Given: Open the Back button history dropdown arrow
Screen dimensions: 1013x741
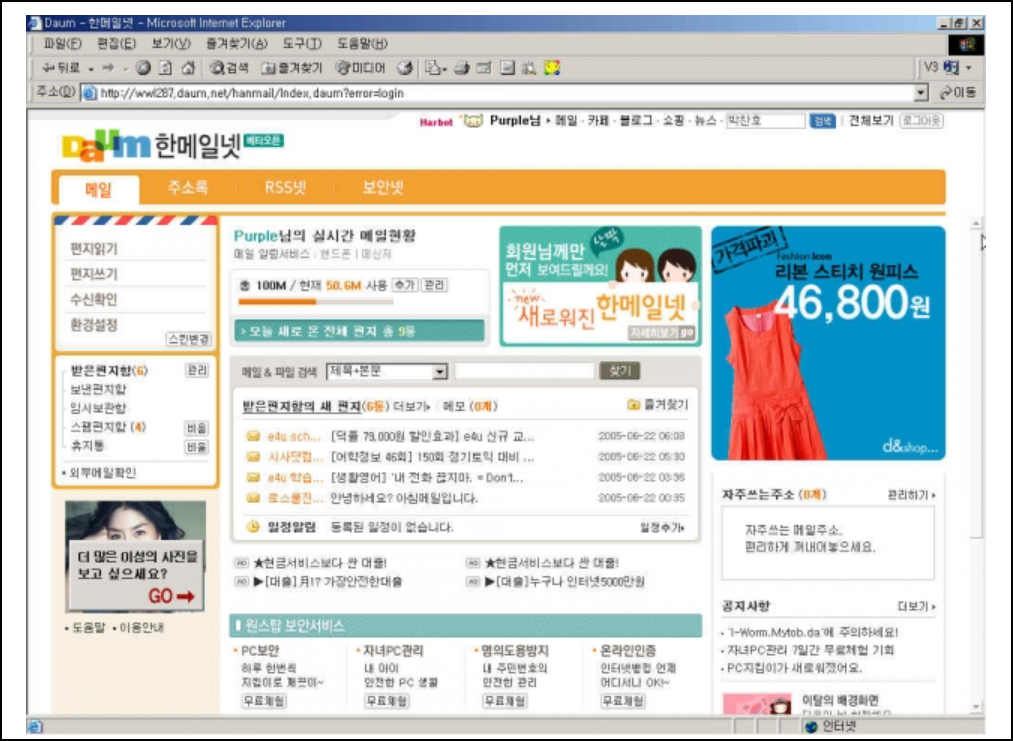Looking at the screenshot, I should (x=91, y=68).
